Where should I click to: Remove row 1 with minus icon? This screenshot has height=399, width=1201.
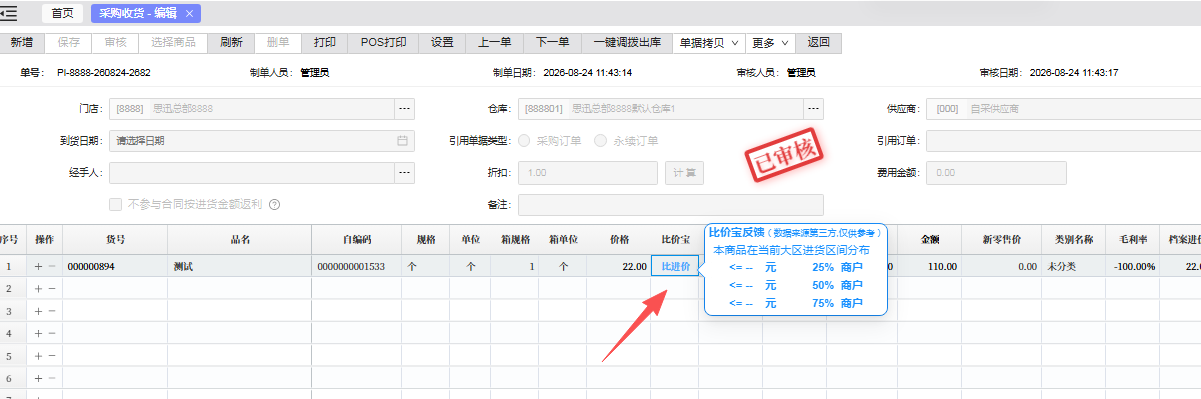point(52,267)
